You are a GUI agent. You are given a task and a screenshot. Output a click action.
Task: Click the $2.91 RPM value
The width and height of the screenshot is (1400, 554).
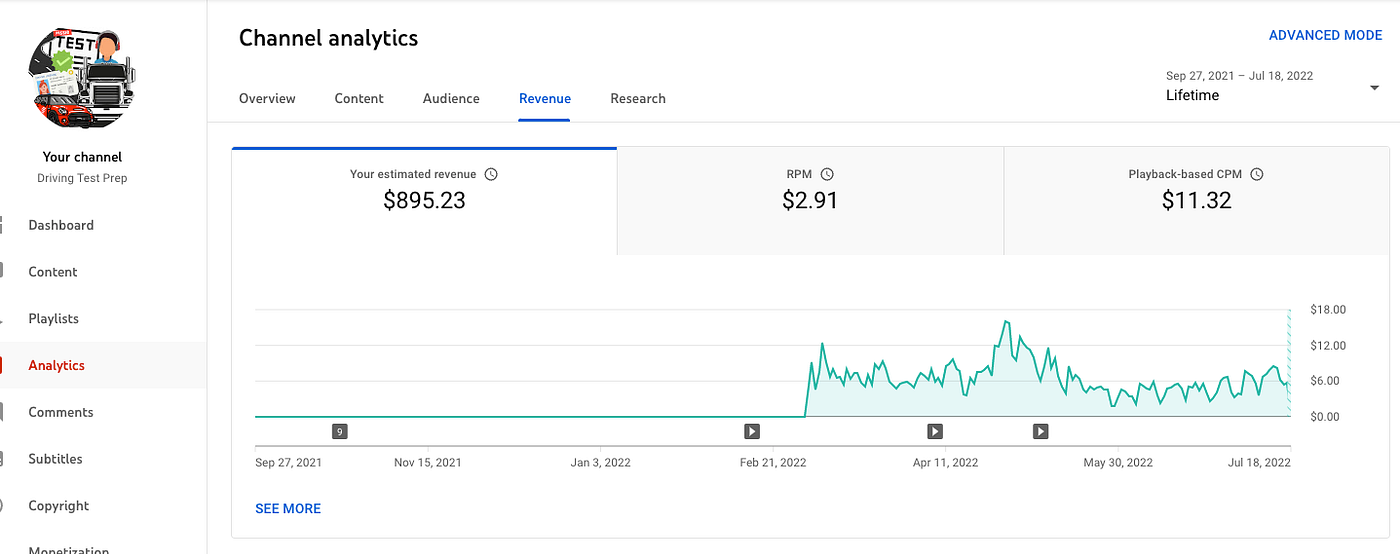tap(810, 200)
